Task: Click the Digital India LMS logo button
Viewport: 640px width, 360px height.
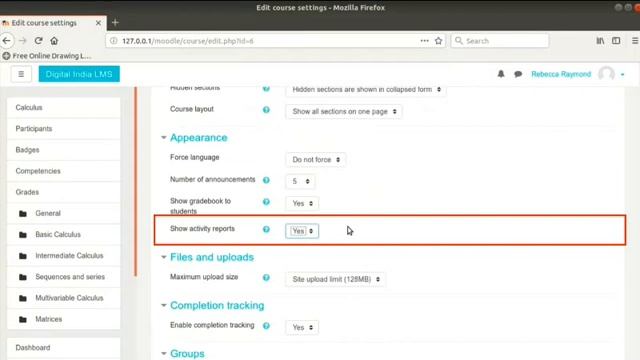Action: click(x=79, y=74)
